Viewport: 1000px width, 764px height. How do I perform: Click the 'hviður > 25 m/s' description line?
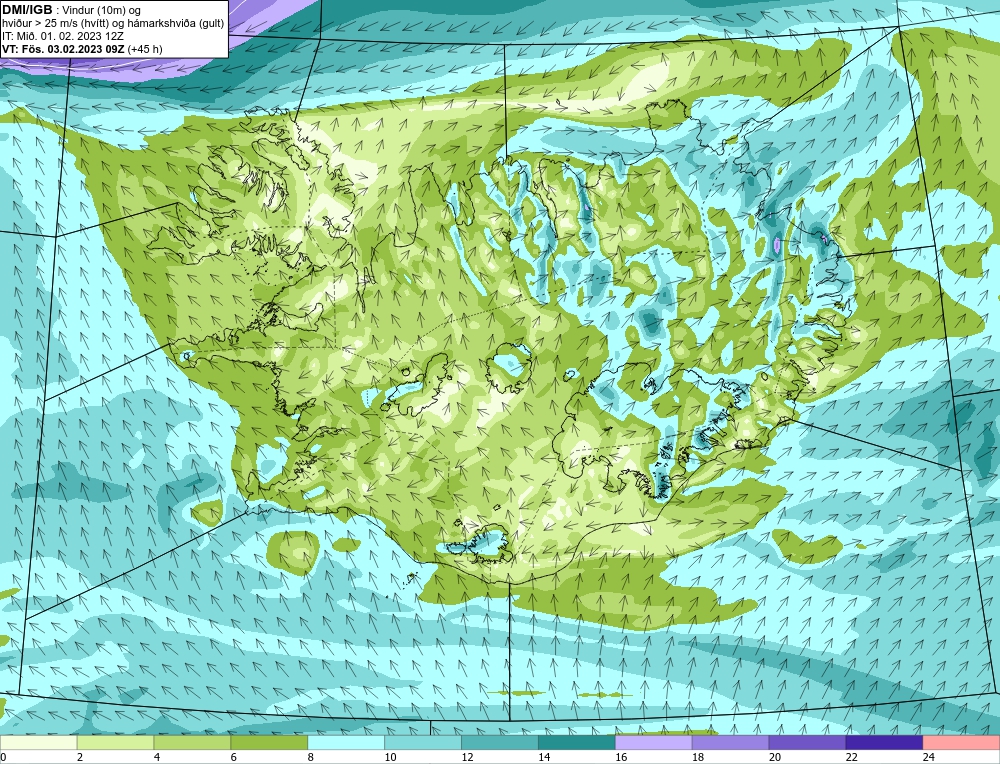[x=113, y=24]
